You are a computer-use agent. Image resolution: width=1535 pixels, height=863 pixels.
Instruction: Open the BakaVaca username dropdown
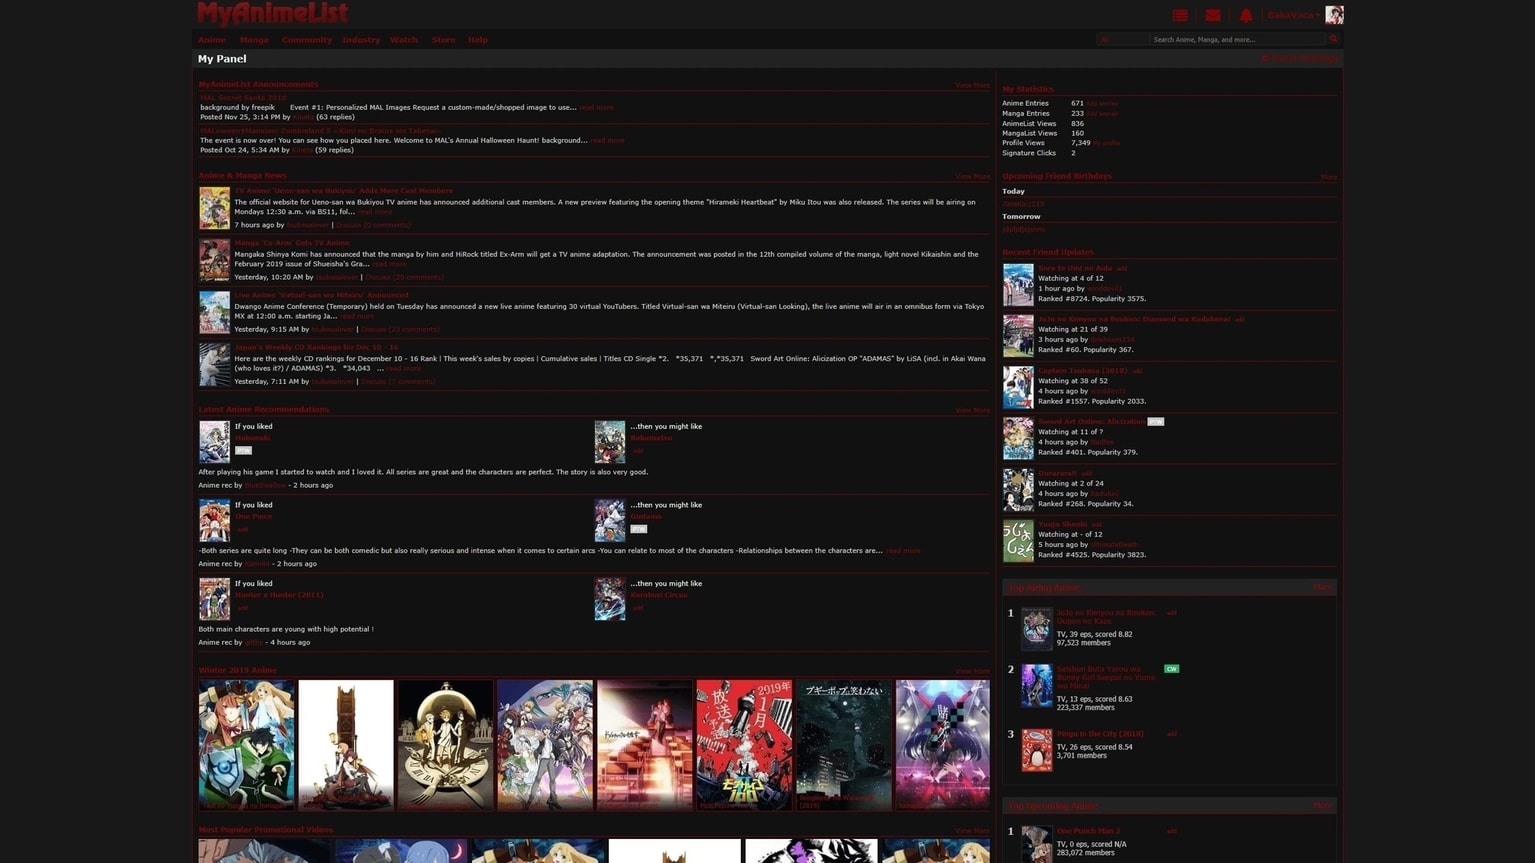(1292, 15)
